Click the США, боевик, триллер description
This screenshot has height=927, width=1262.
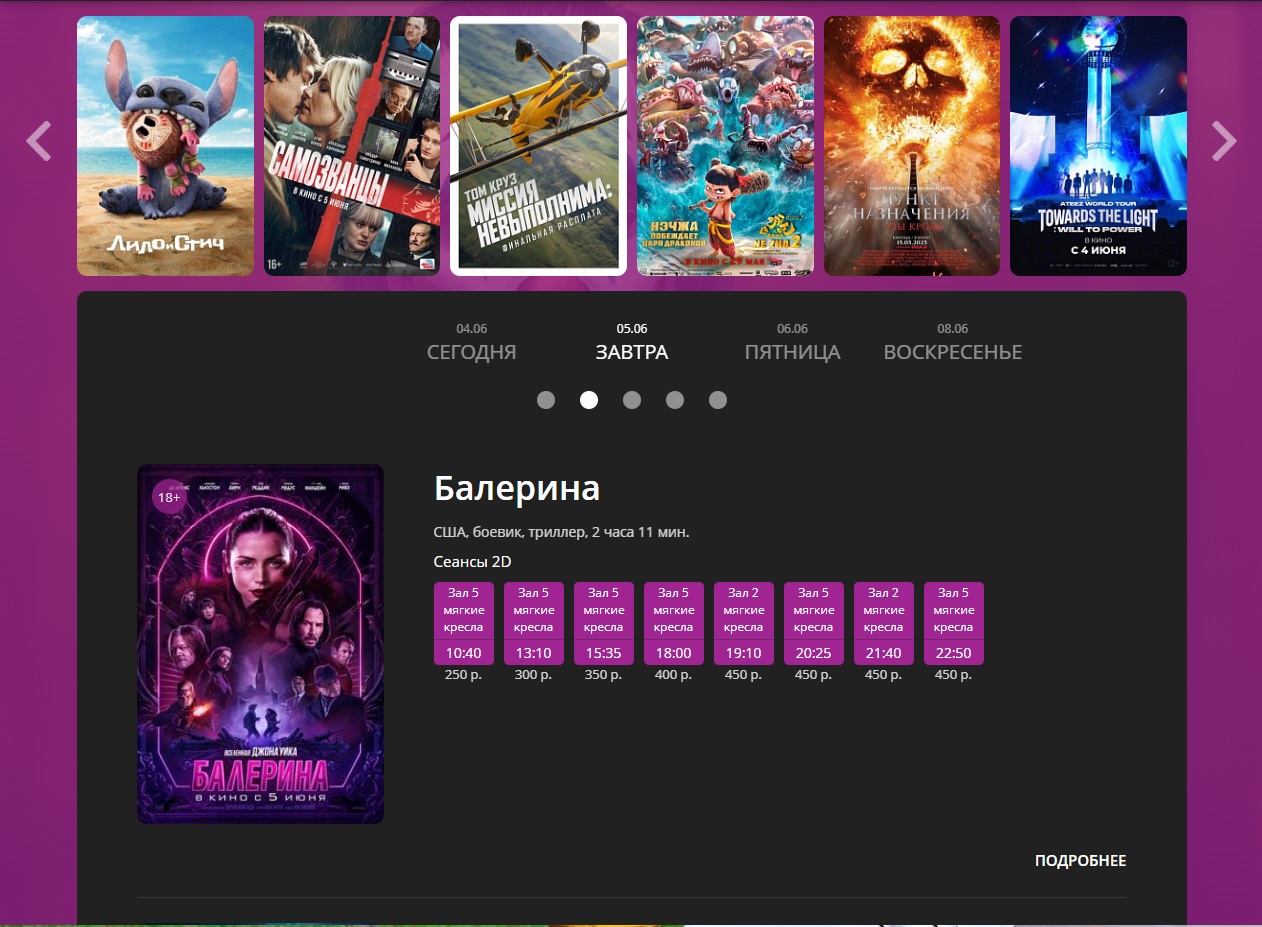pyautogui.click(x=562, y=532)
